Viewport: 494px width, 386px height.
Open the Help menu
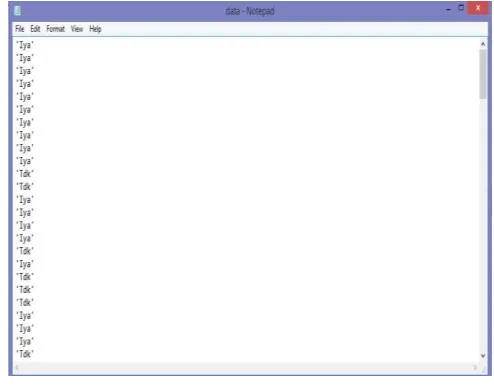pos(95,29)
